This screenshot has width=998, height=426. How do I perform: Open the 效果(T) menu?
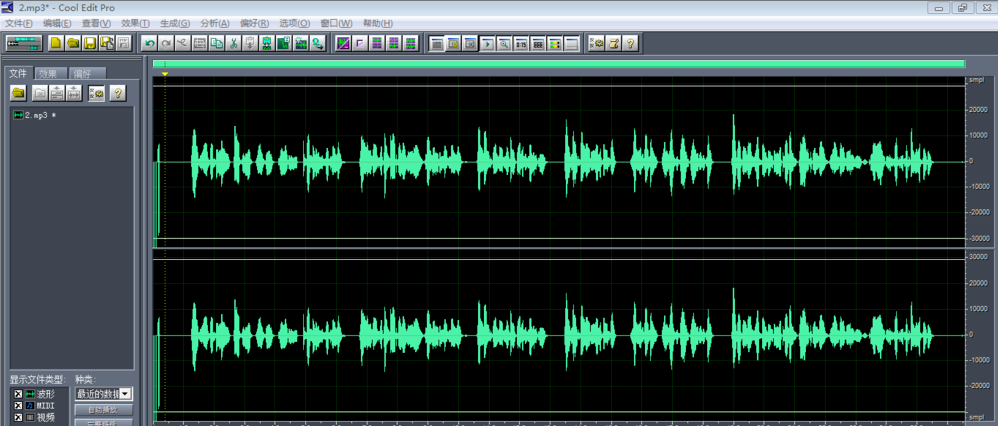[x=135, y=23]
